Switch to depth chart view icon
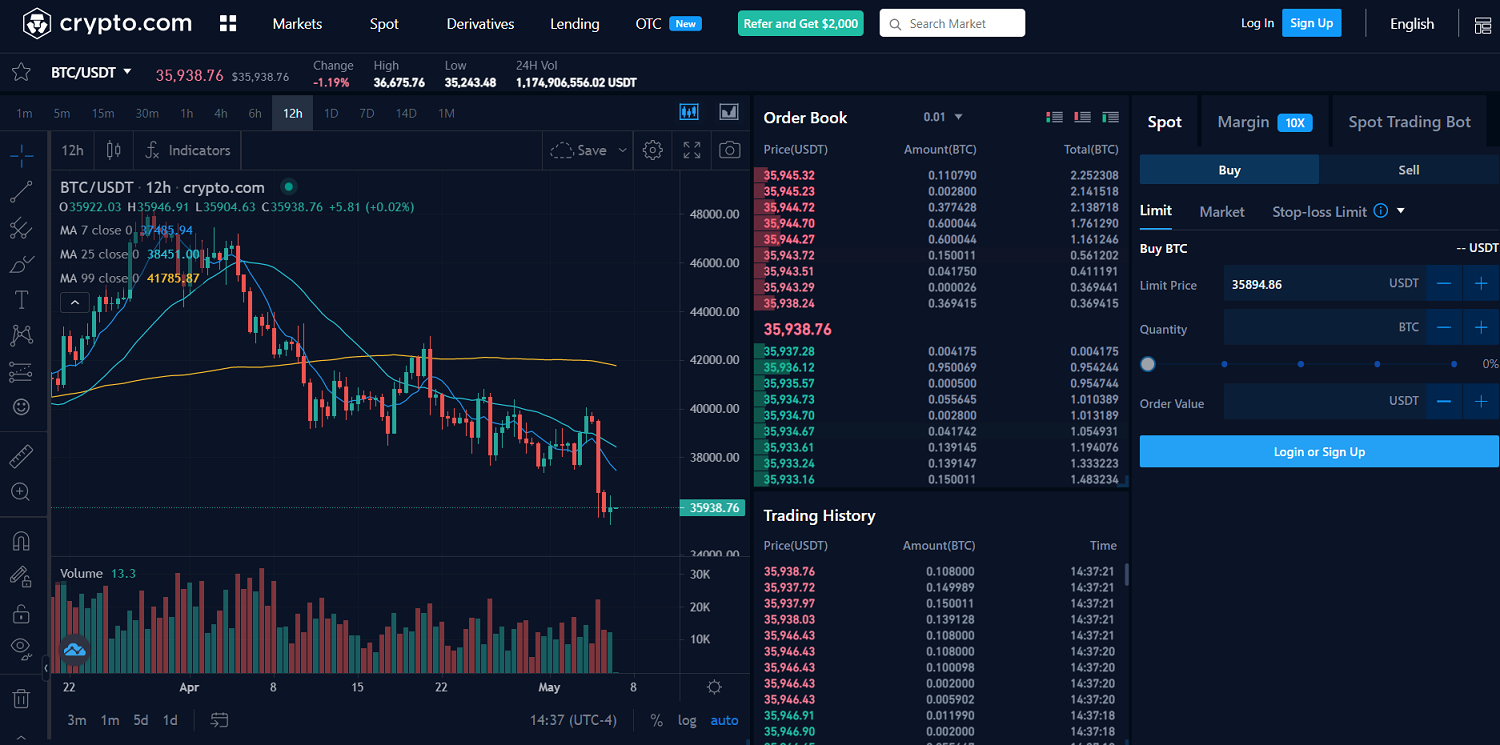 (728, 112)
